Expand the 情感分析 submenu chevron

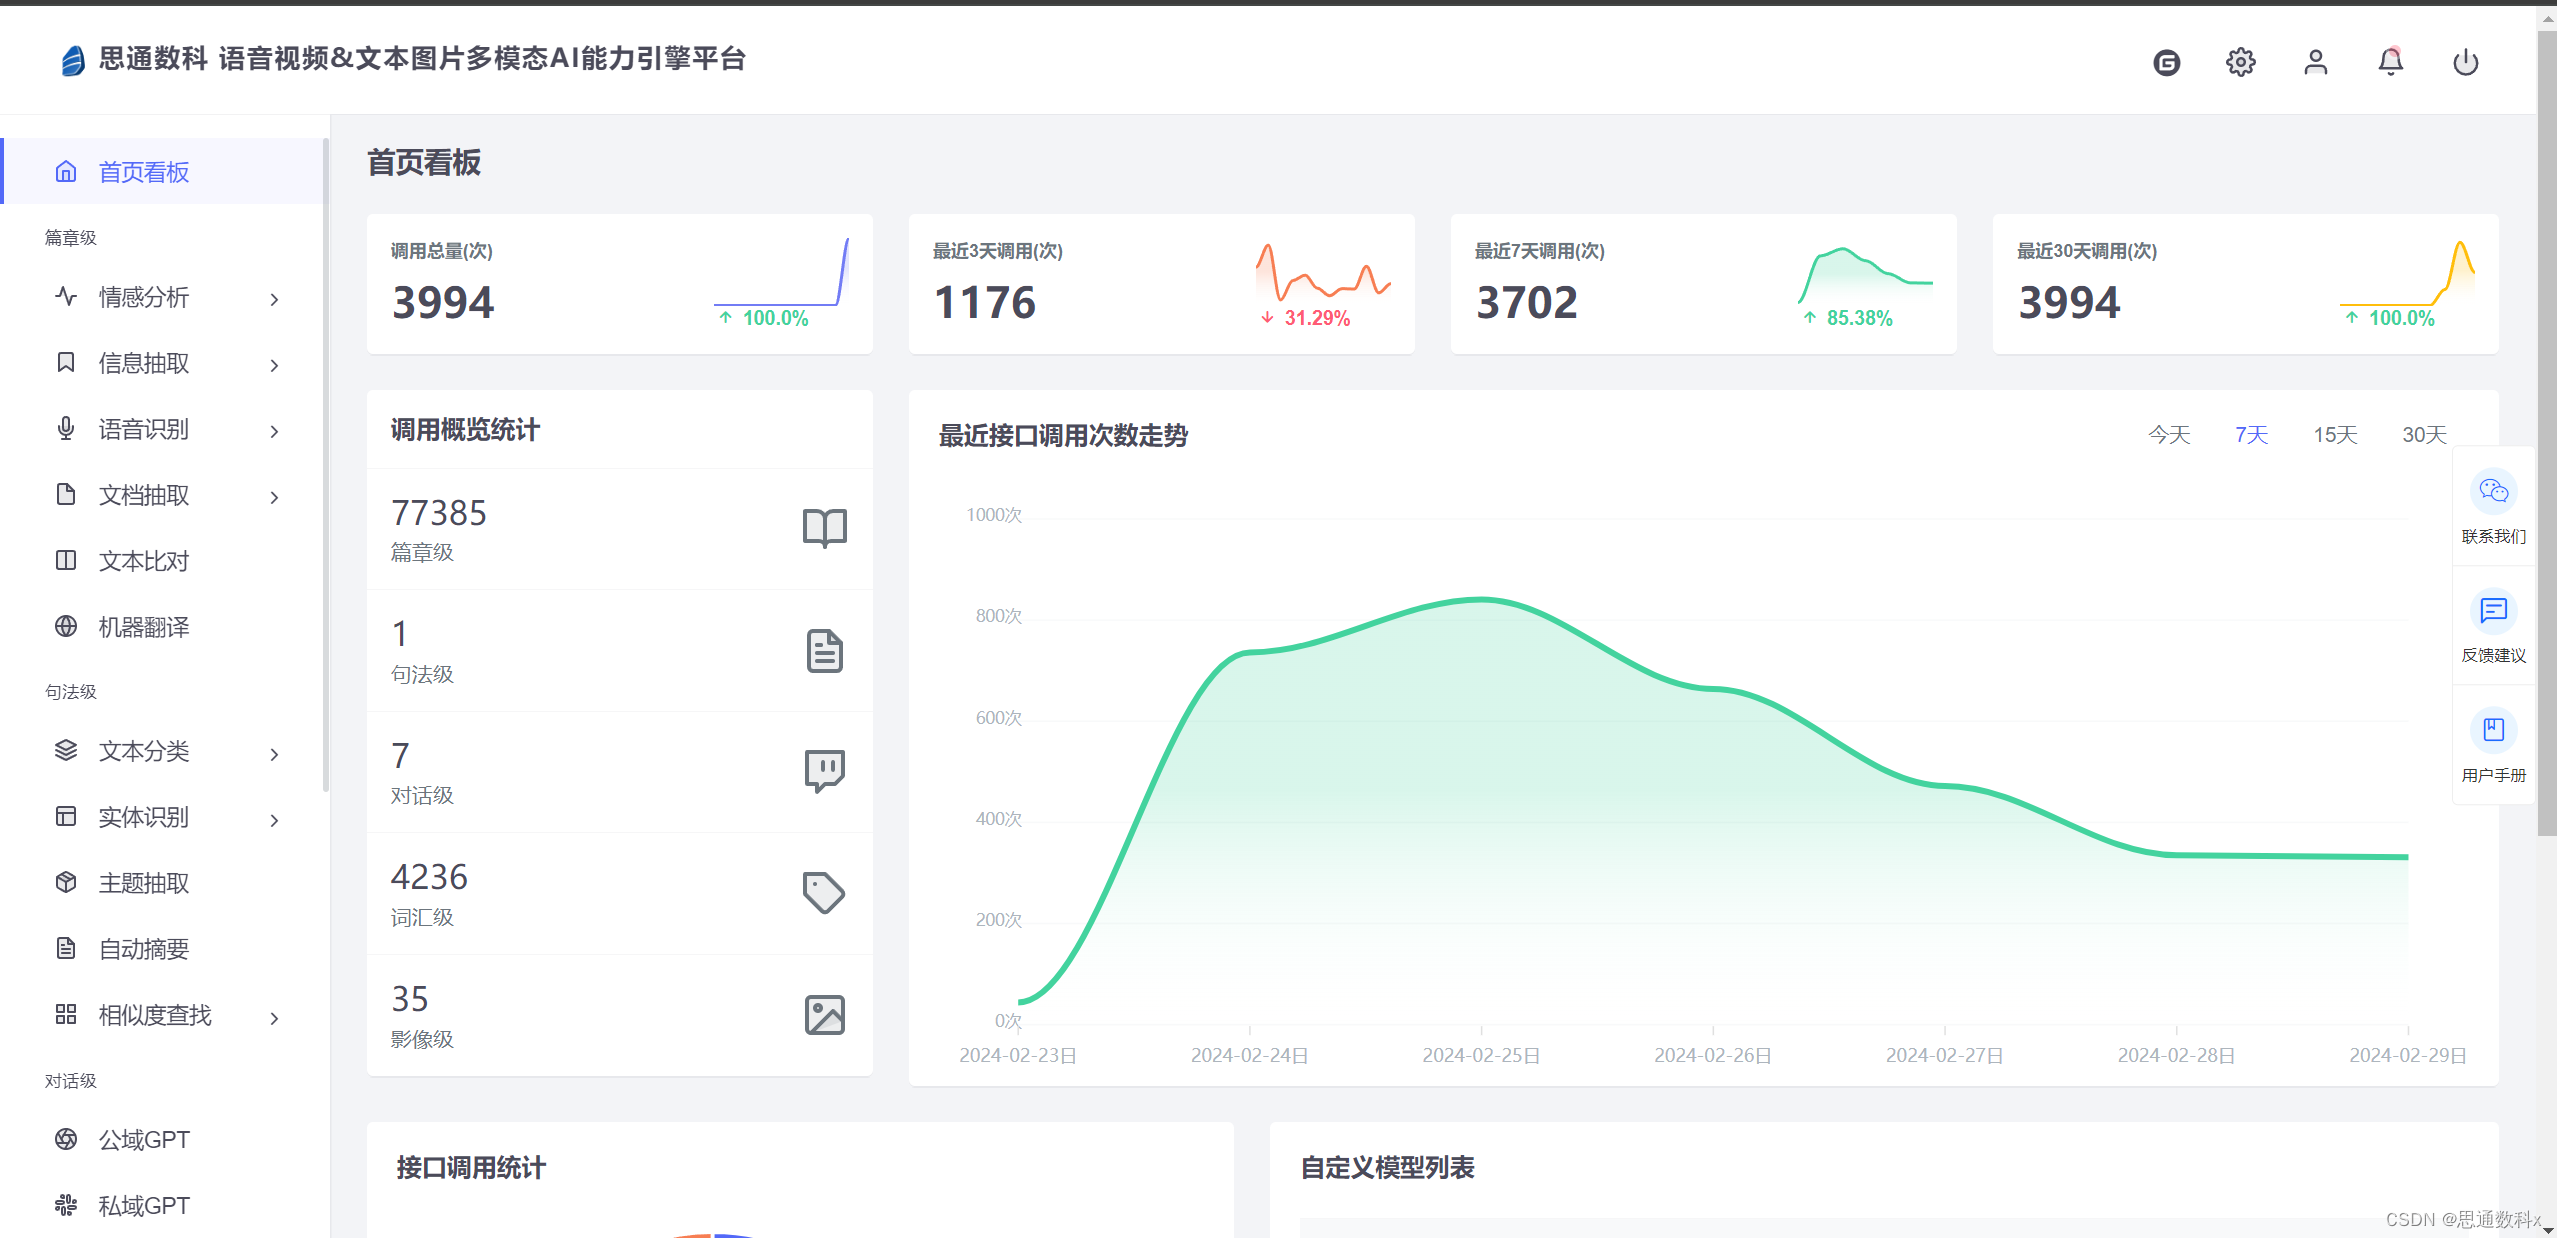275,299
